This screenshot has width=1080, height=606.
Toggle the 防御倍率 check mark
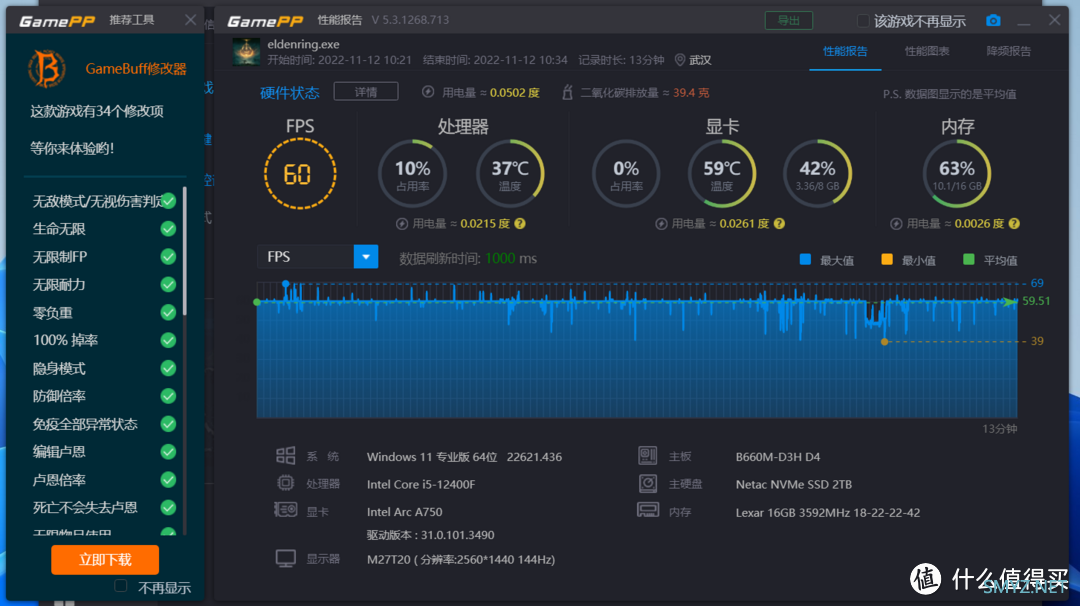click(168, 396)
